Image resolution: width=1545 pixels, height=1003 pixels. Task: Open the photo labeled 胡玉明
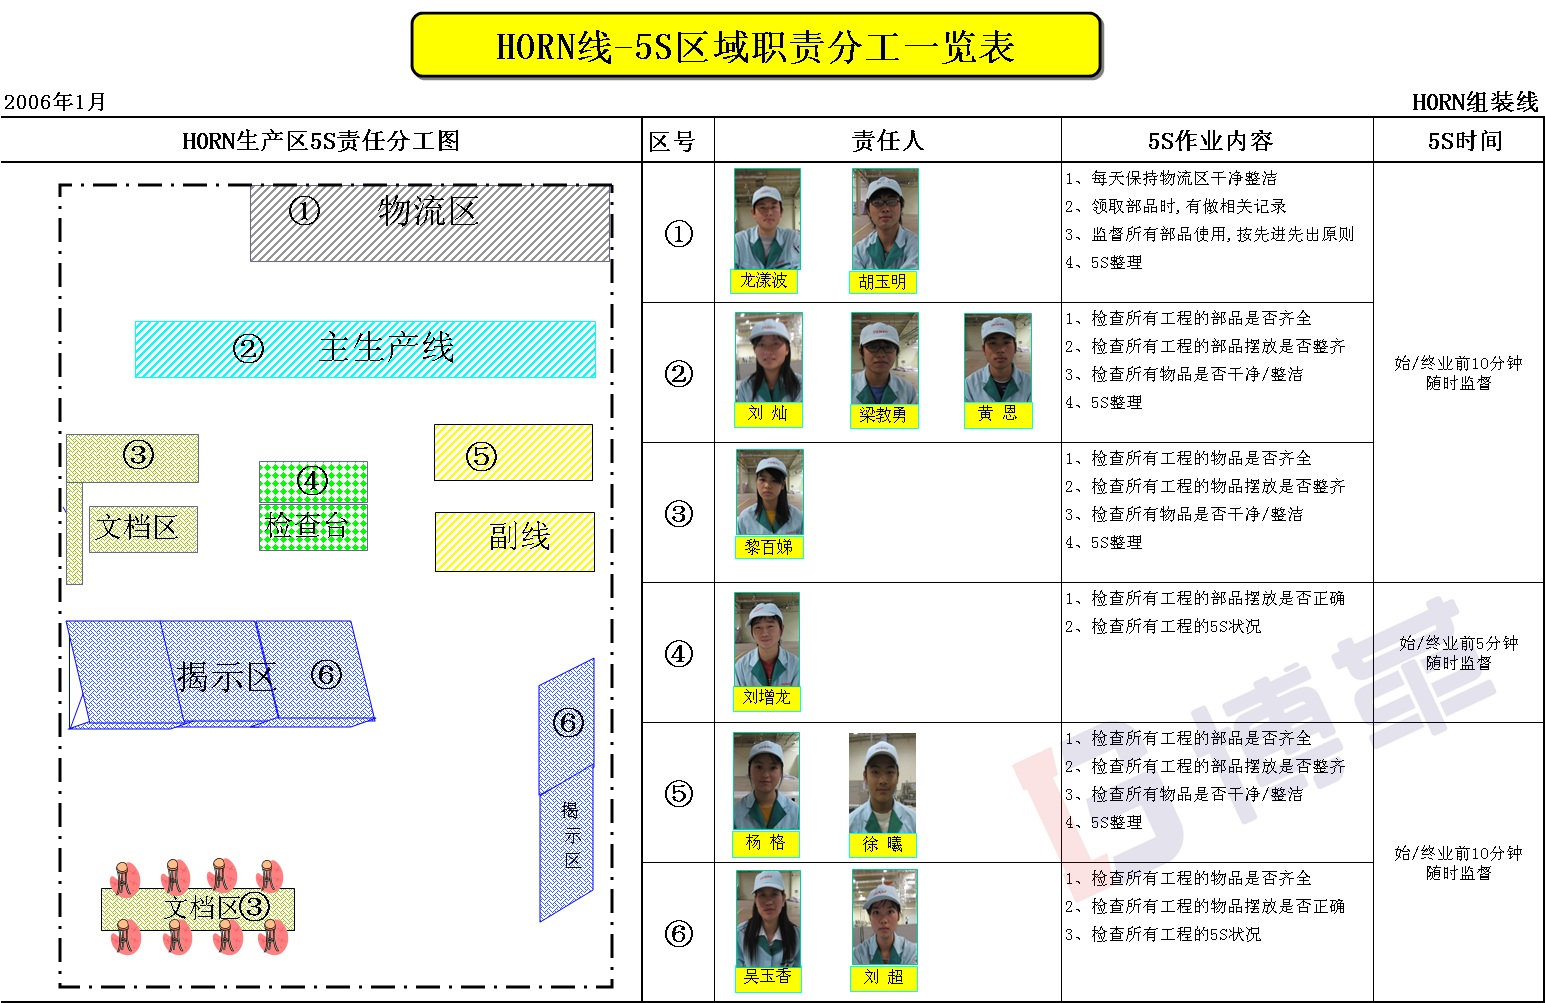click(884, 219)
